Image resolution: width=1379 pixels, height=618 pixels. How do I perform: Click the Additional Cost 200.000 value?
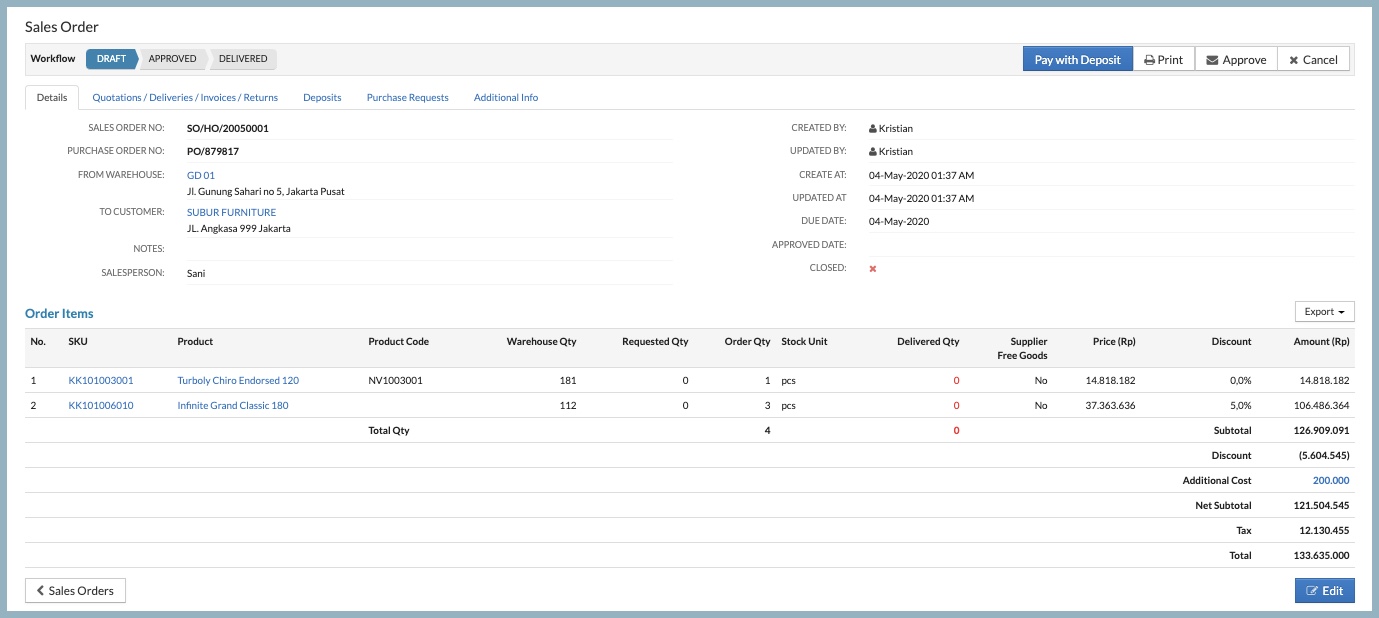(1331, 481)
